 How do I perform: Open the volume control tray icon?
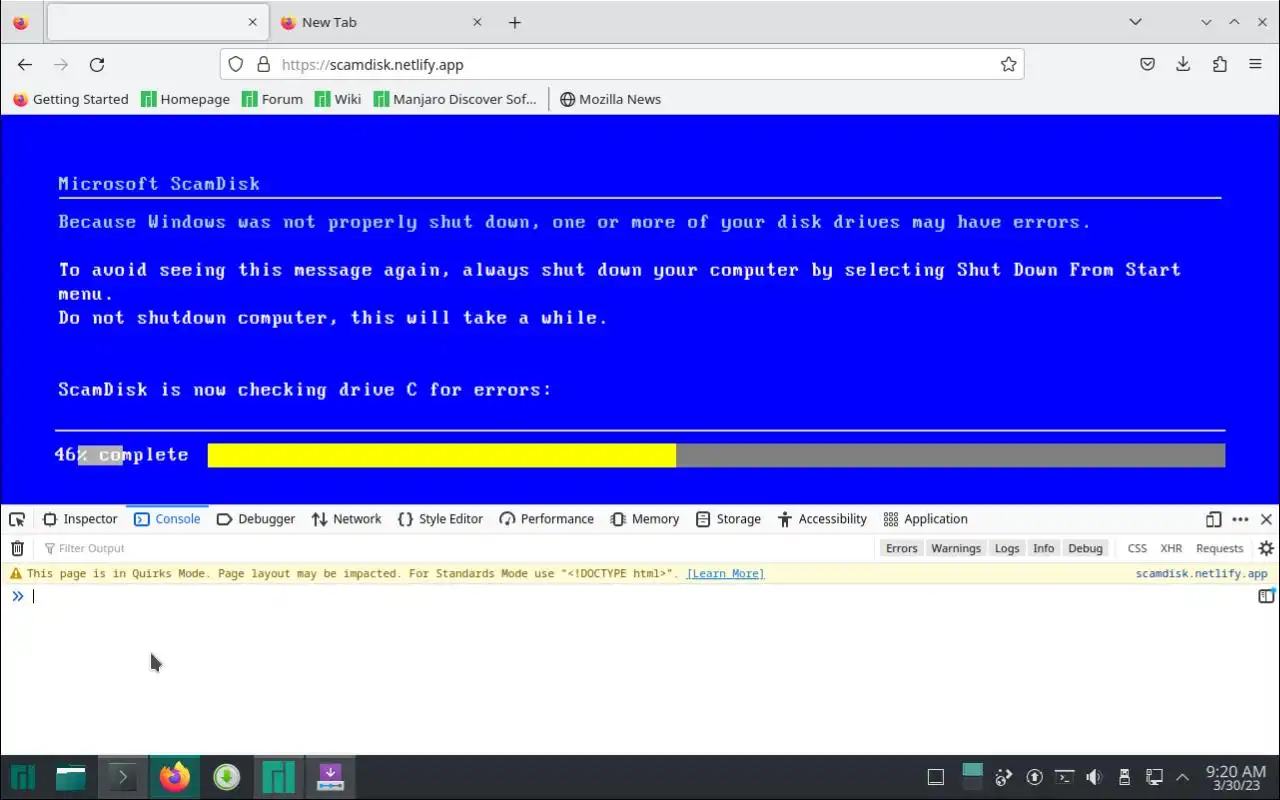[1094, 777]
